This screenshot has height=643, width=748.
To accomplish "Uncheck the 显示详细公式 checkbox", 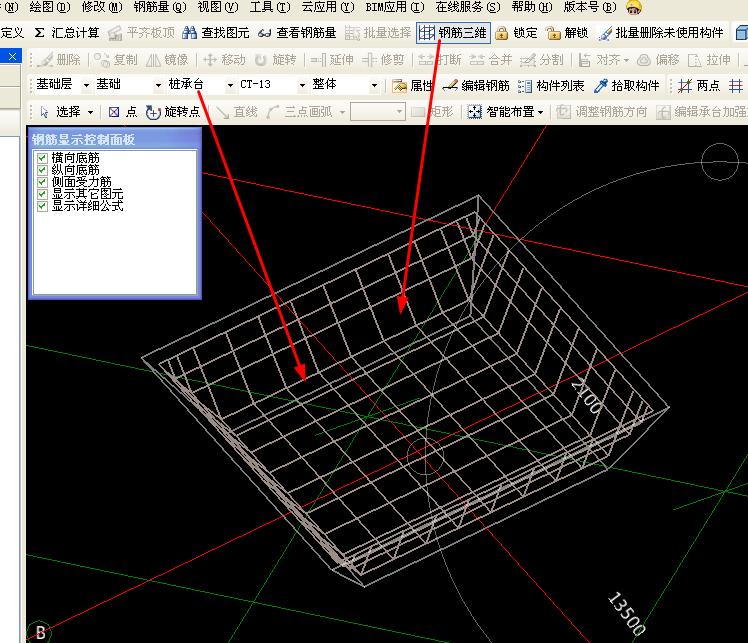I will pyautogui.click(x=42, y=206).
